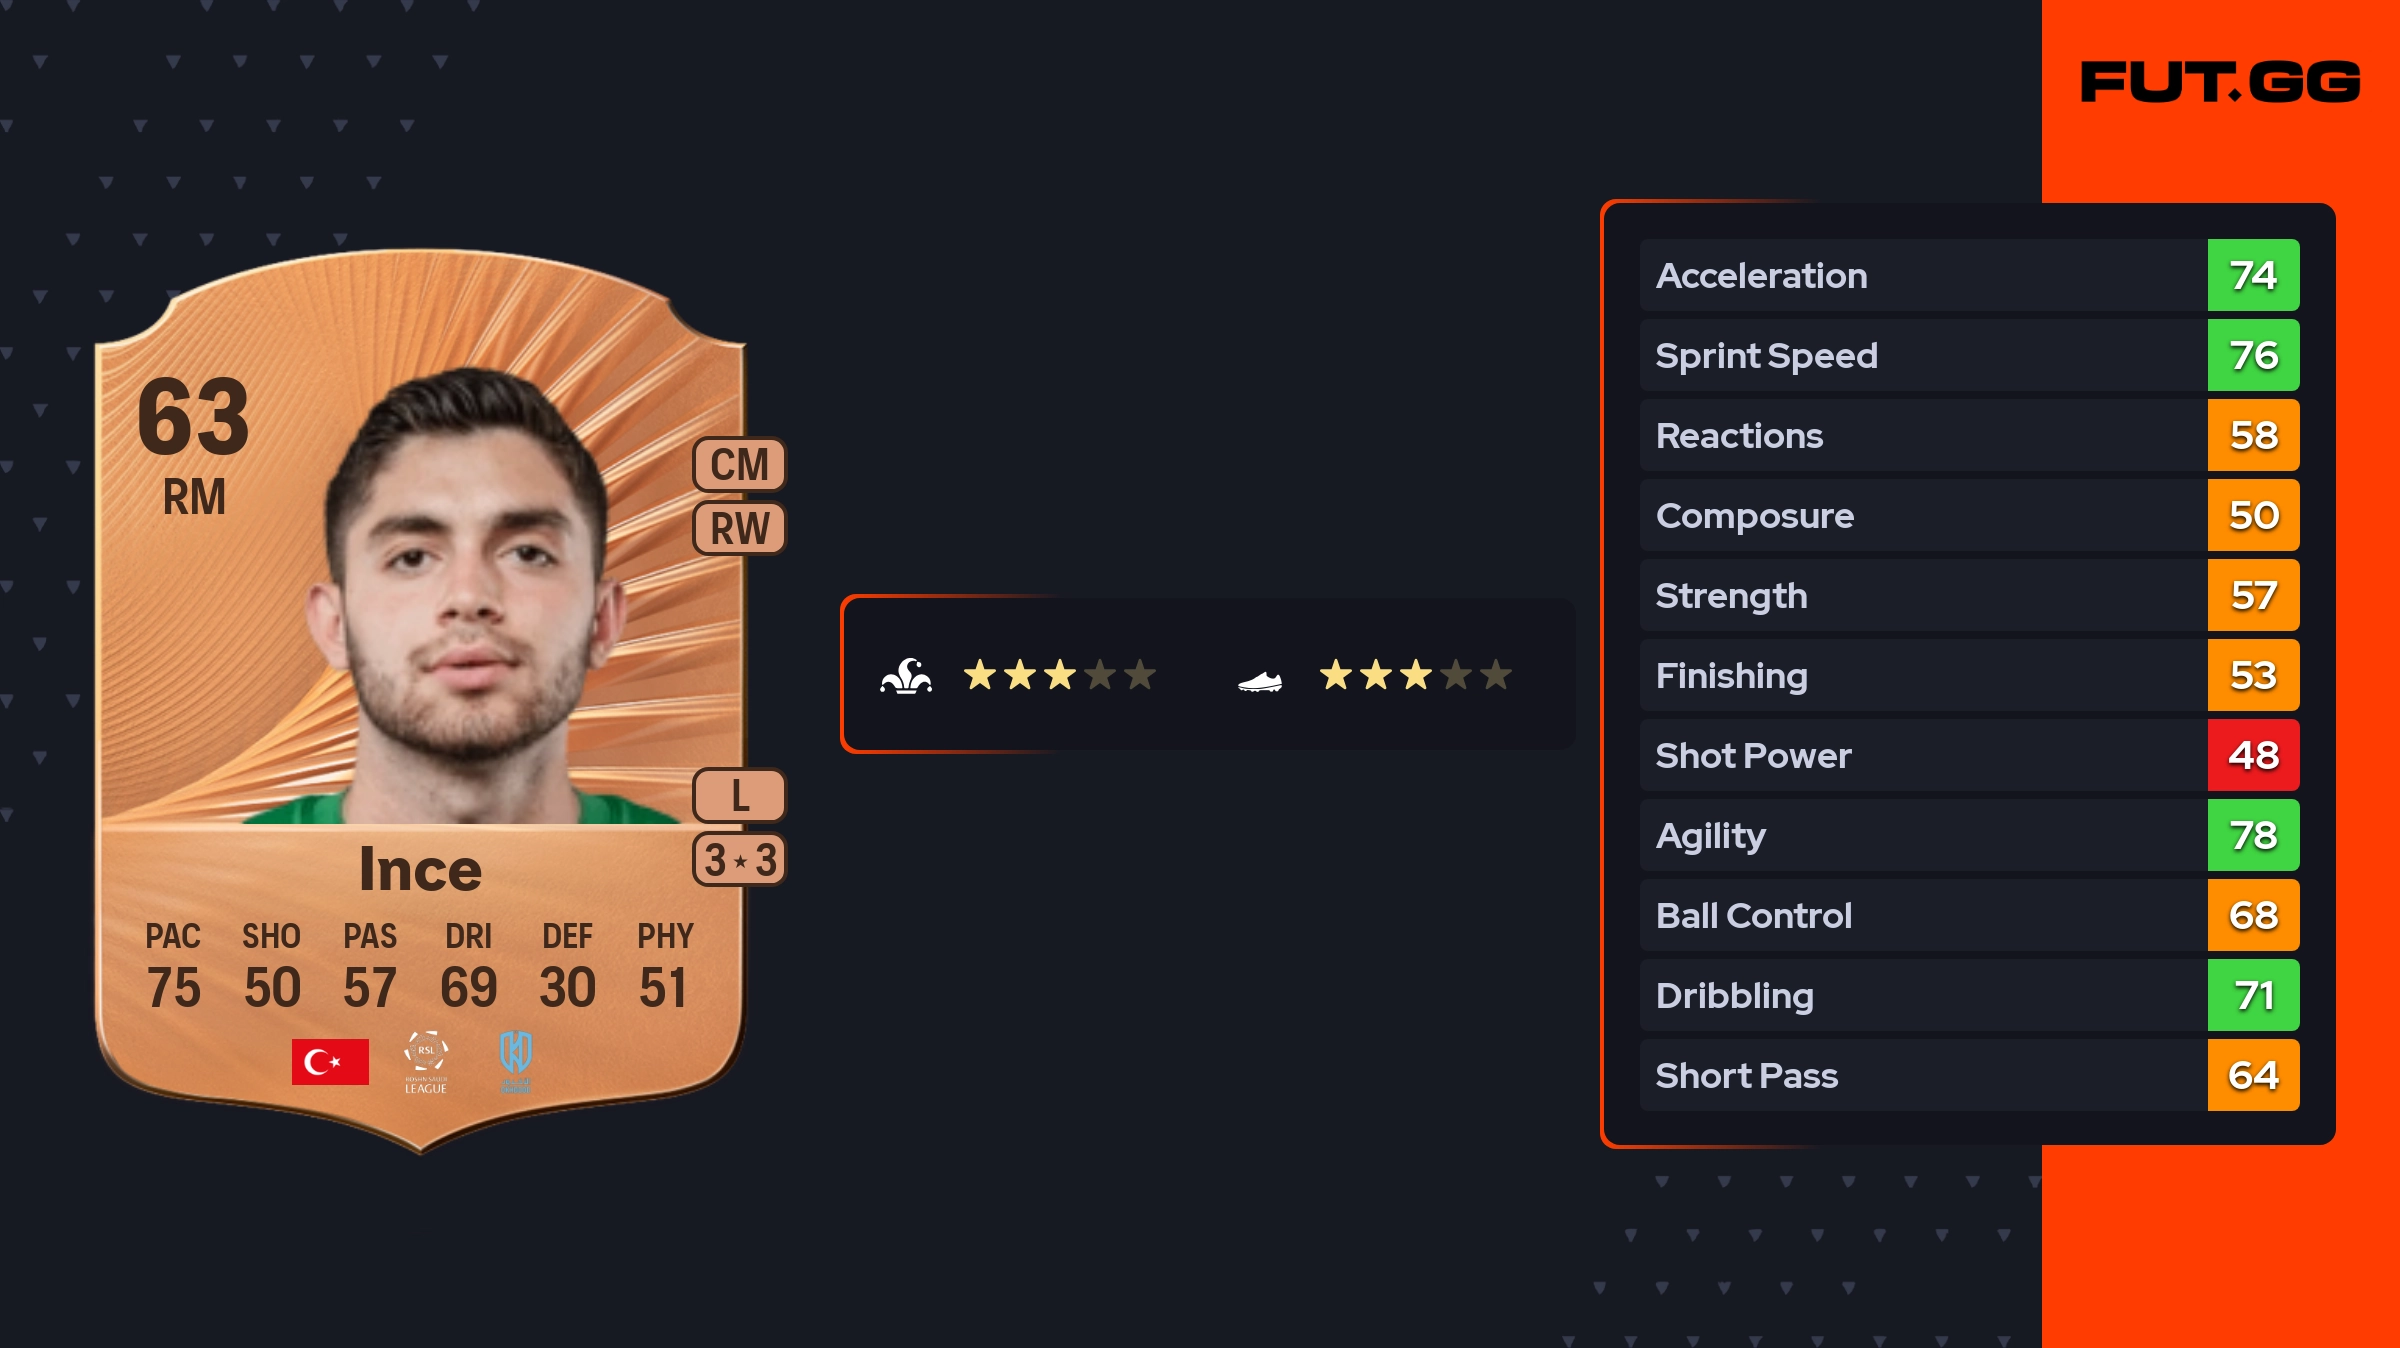This screenshot has width=2400, height=1348.
Task: Click the L preferred foot badge
Action: (x=740, y=796)
